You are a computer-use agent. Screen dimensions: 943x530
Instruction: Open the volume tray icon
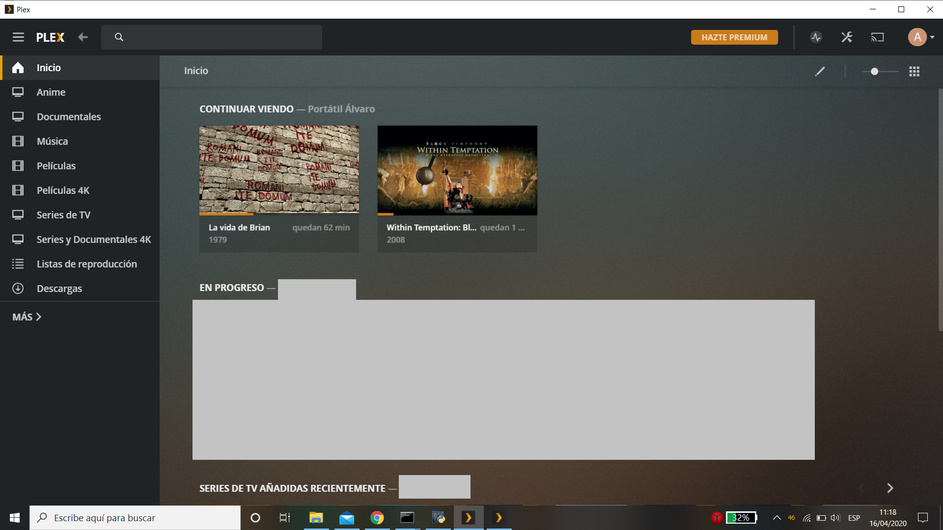pos(835,517)
